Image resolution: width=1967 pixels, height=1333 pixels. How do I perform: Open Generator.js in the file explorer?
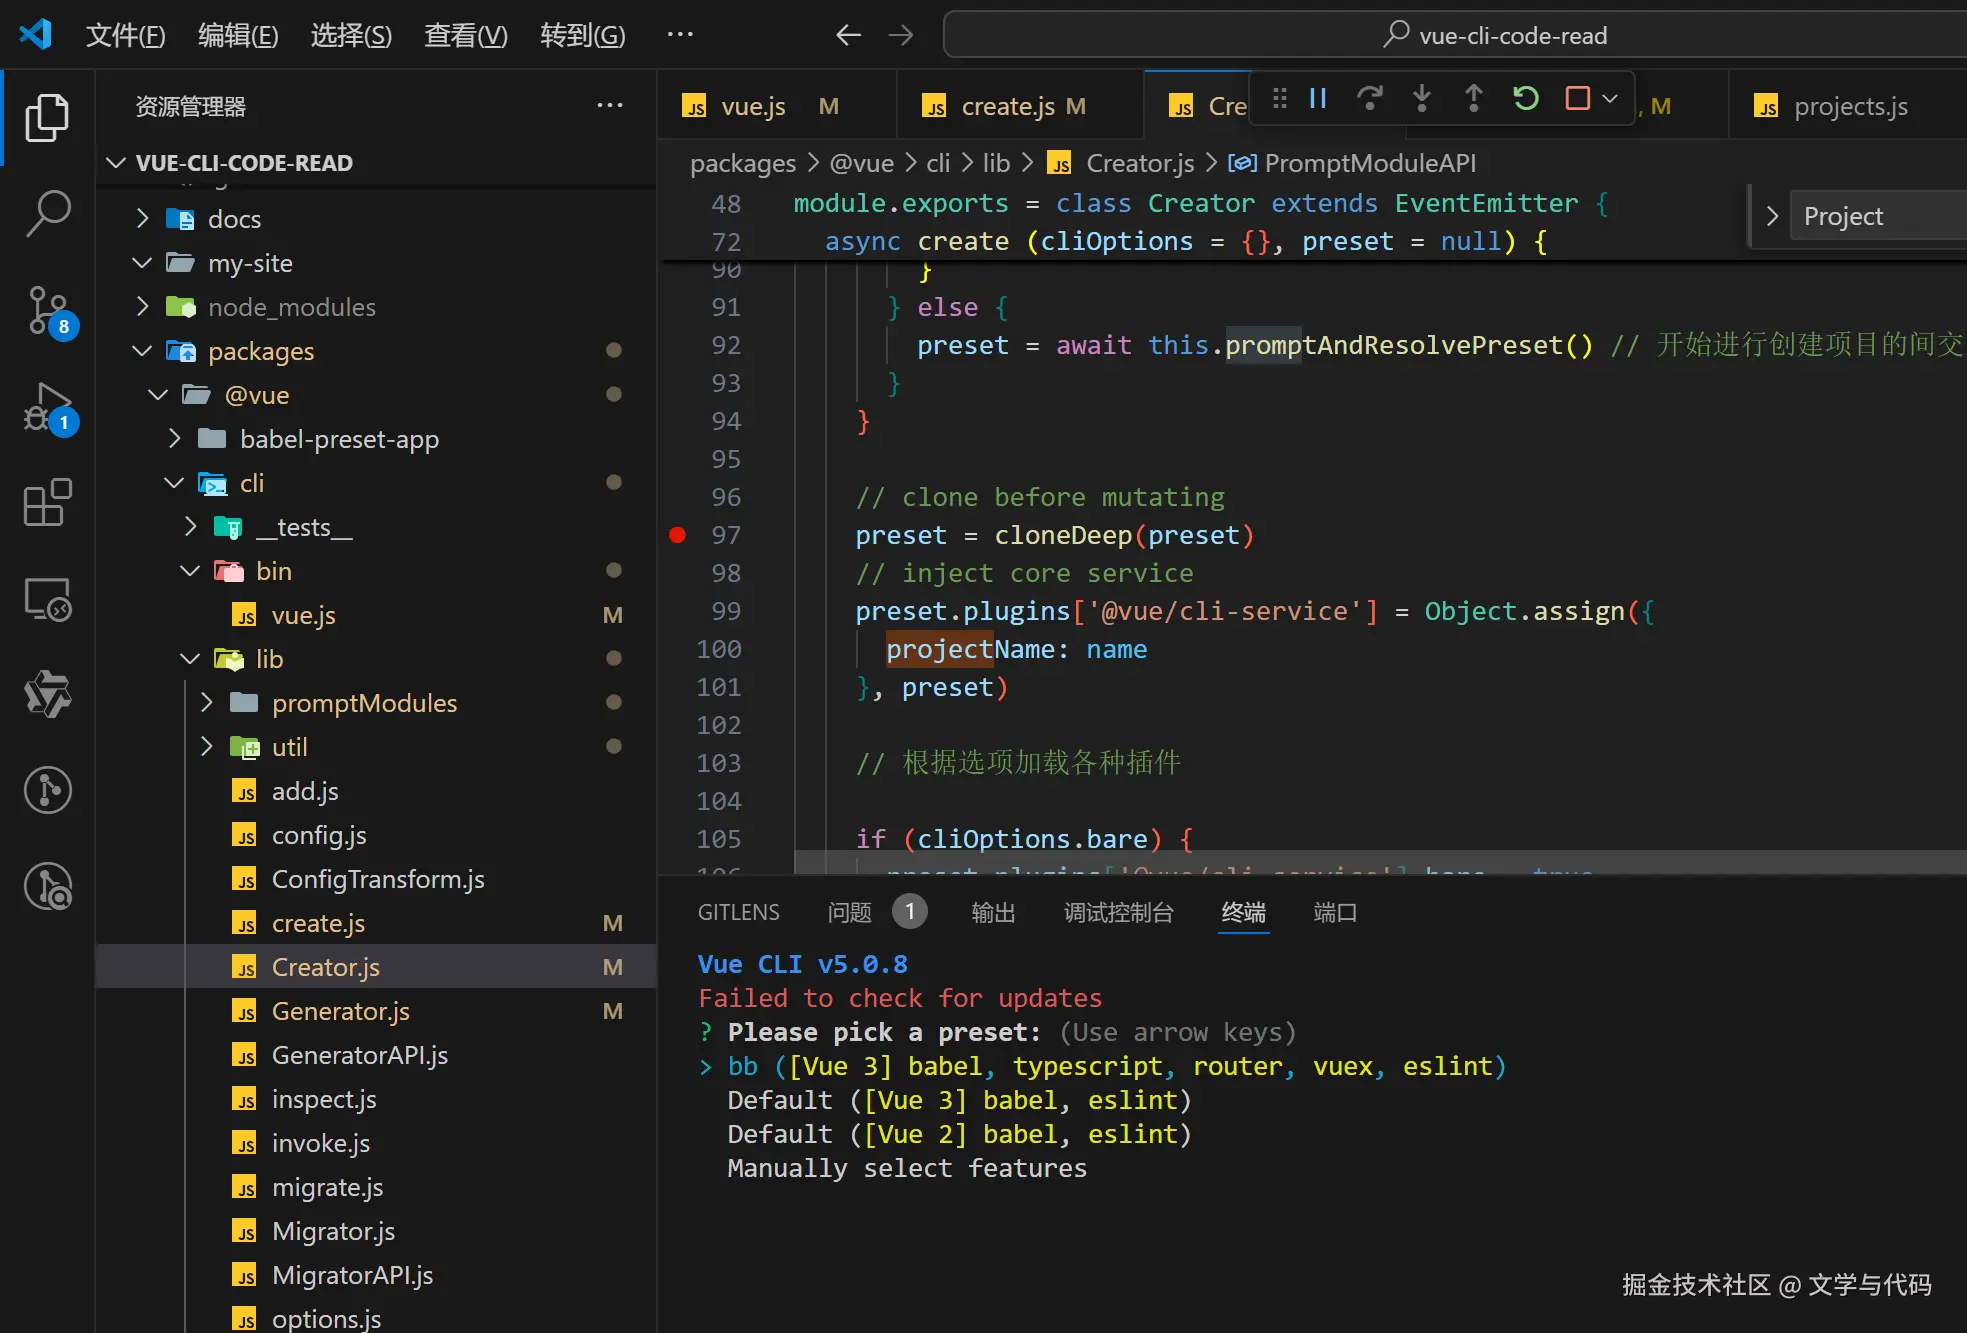pos(340,1011)
